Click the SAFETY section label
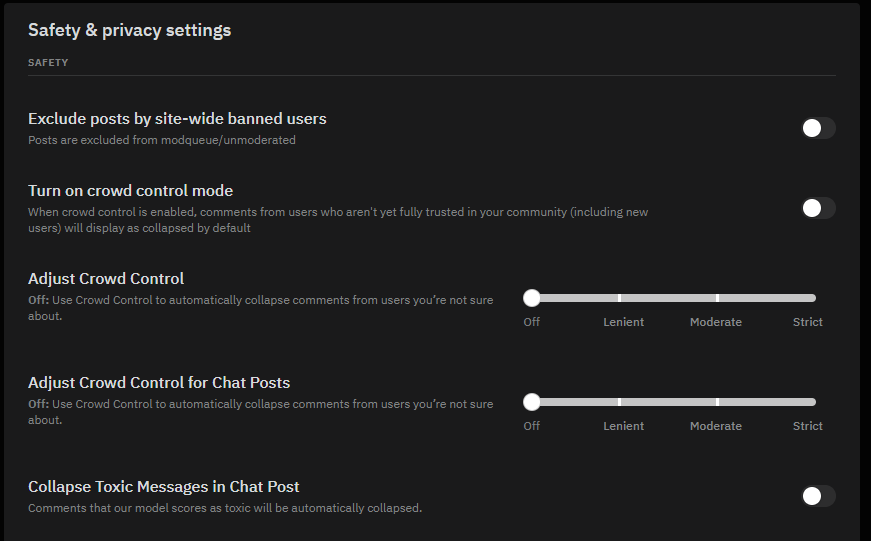 (48, 62)
